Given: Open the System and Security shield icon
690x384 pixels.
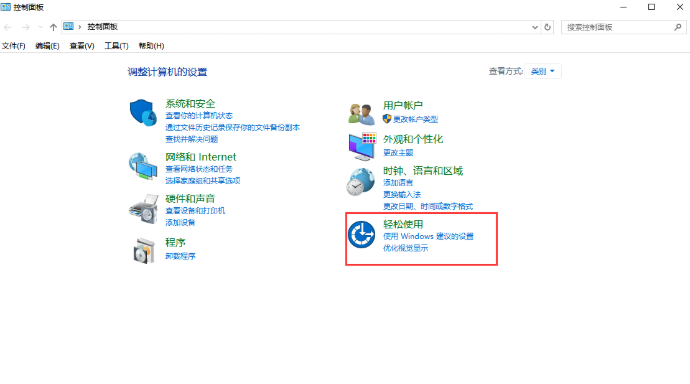Looking at the screenshot, I should [143, 113].
